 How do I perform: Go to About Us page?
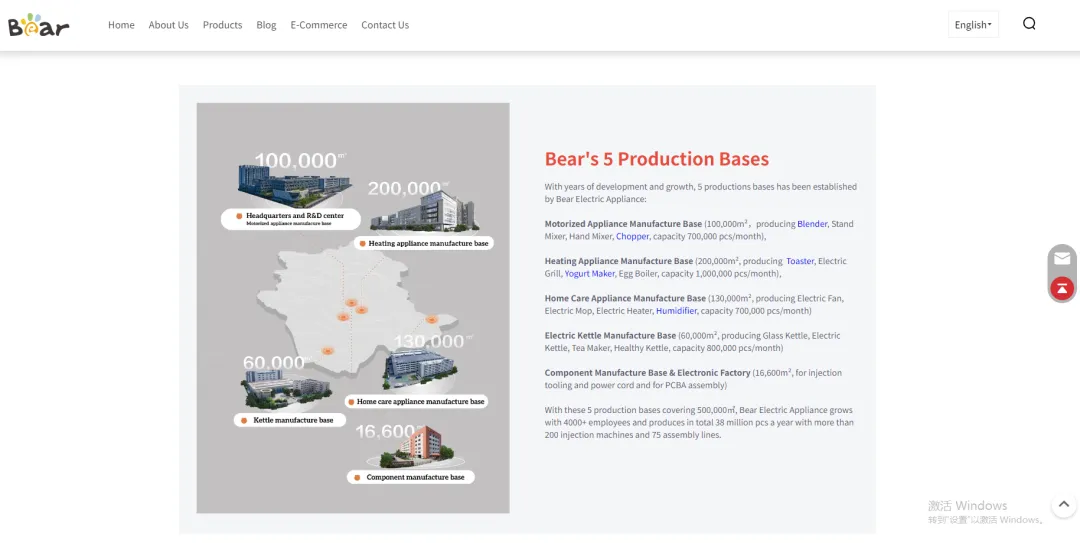pyautogui.click(x=168, y=25)
